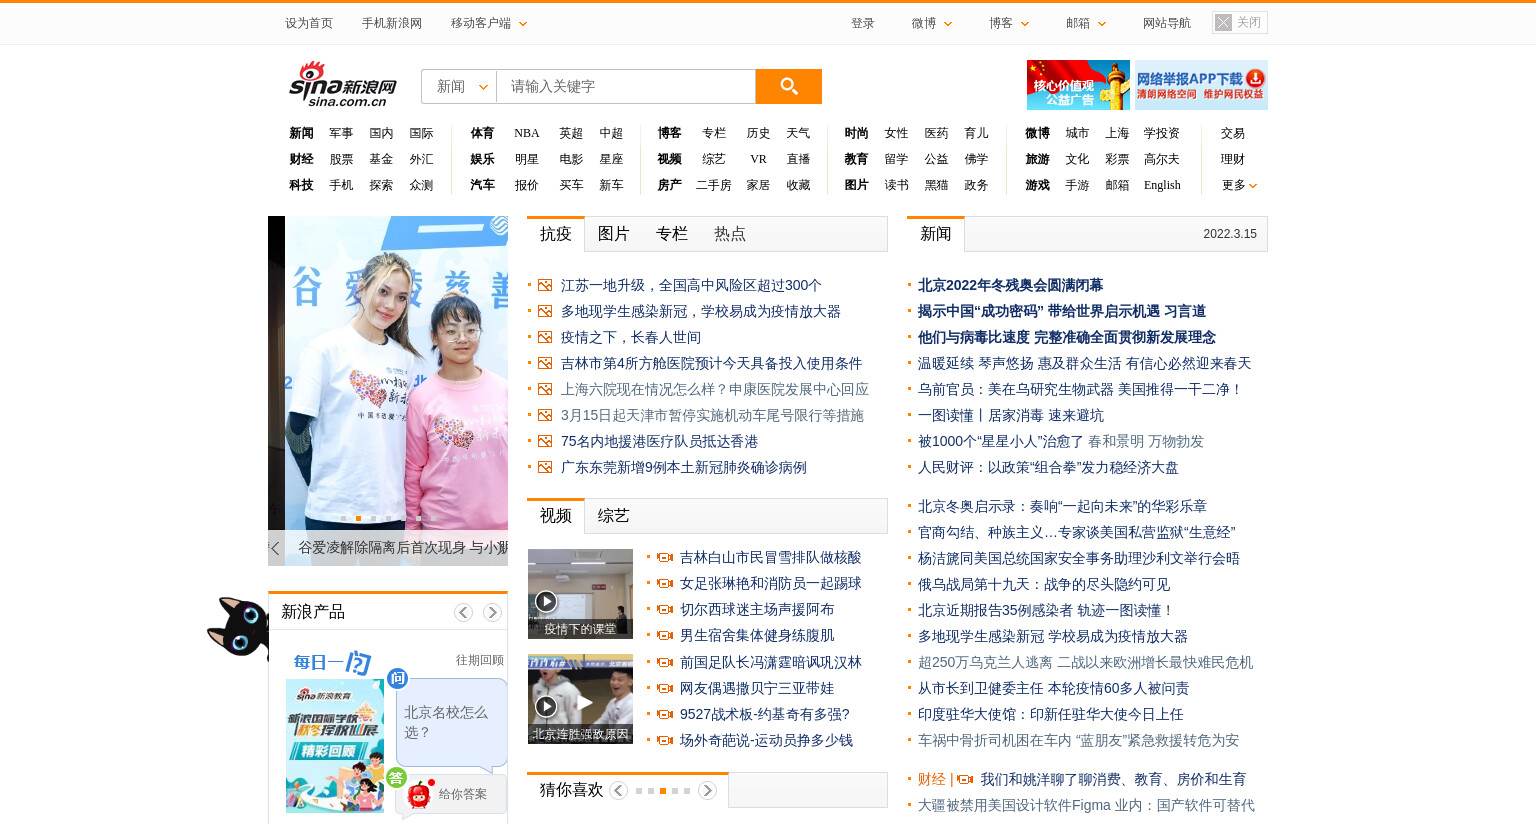Viewport: 1536px width, 824px height.
Task: Open 俄乌战局第十九天 headline
Action: click(x=1044, y=585)
